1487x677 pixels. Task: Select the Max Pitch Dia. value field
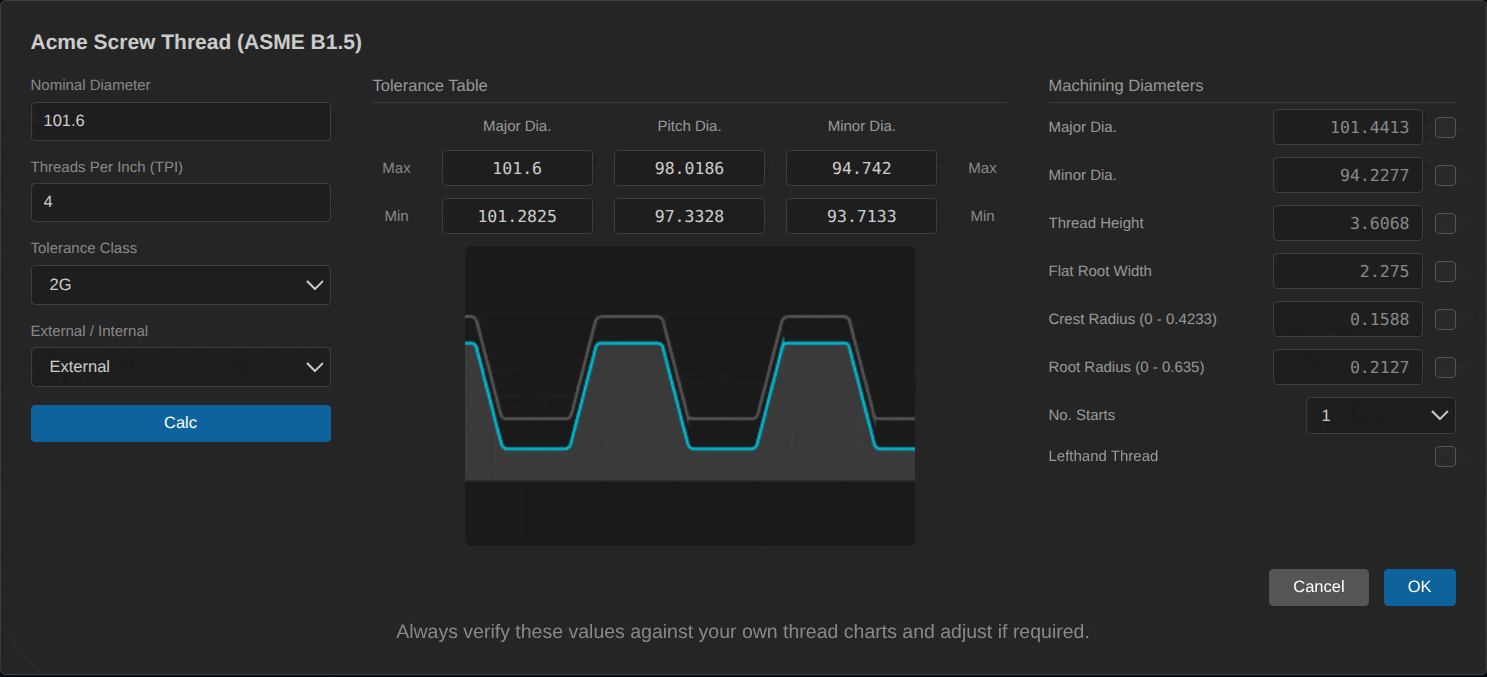point(689,168)
